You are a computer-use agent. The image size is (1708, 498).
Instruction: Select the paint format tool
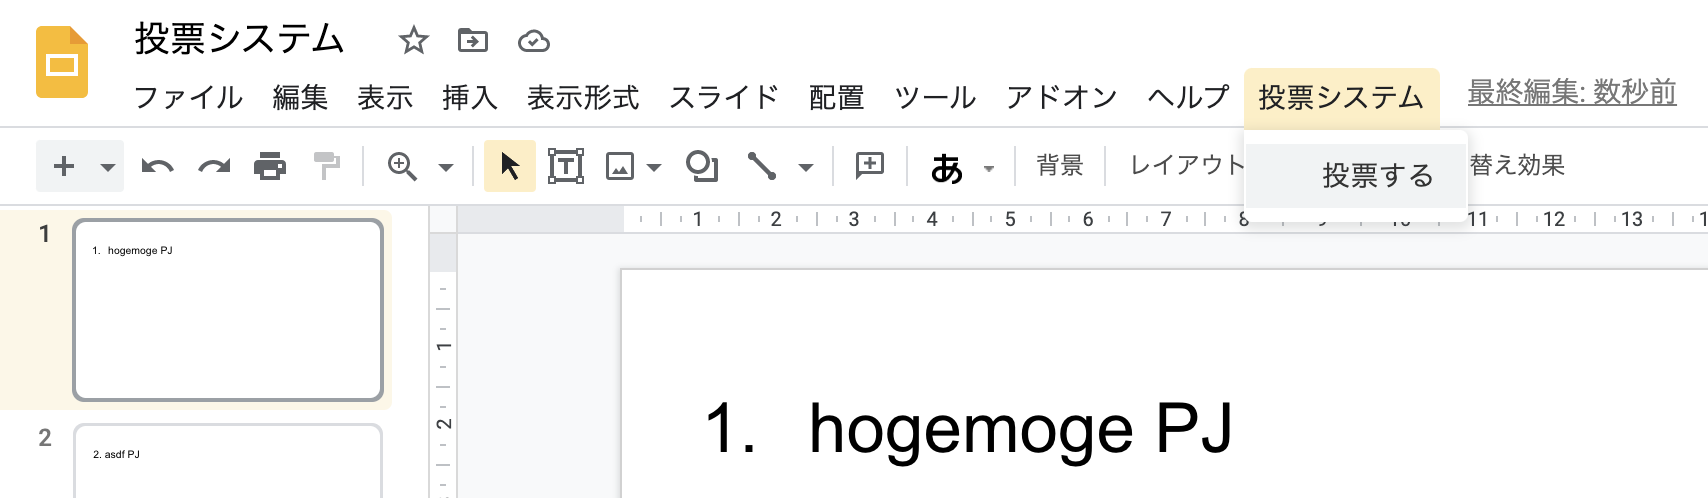327,166
